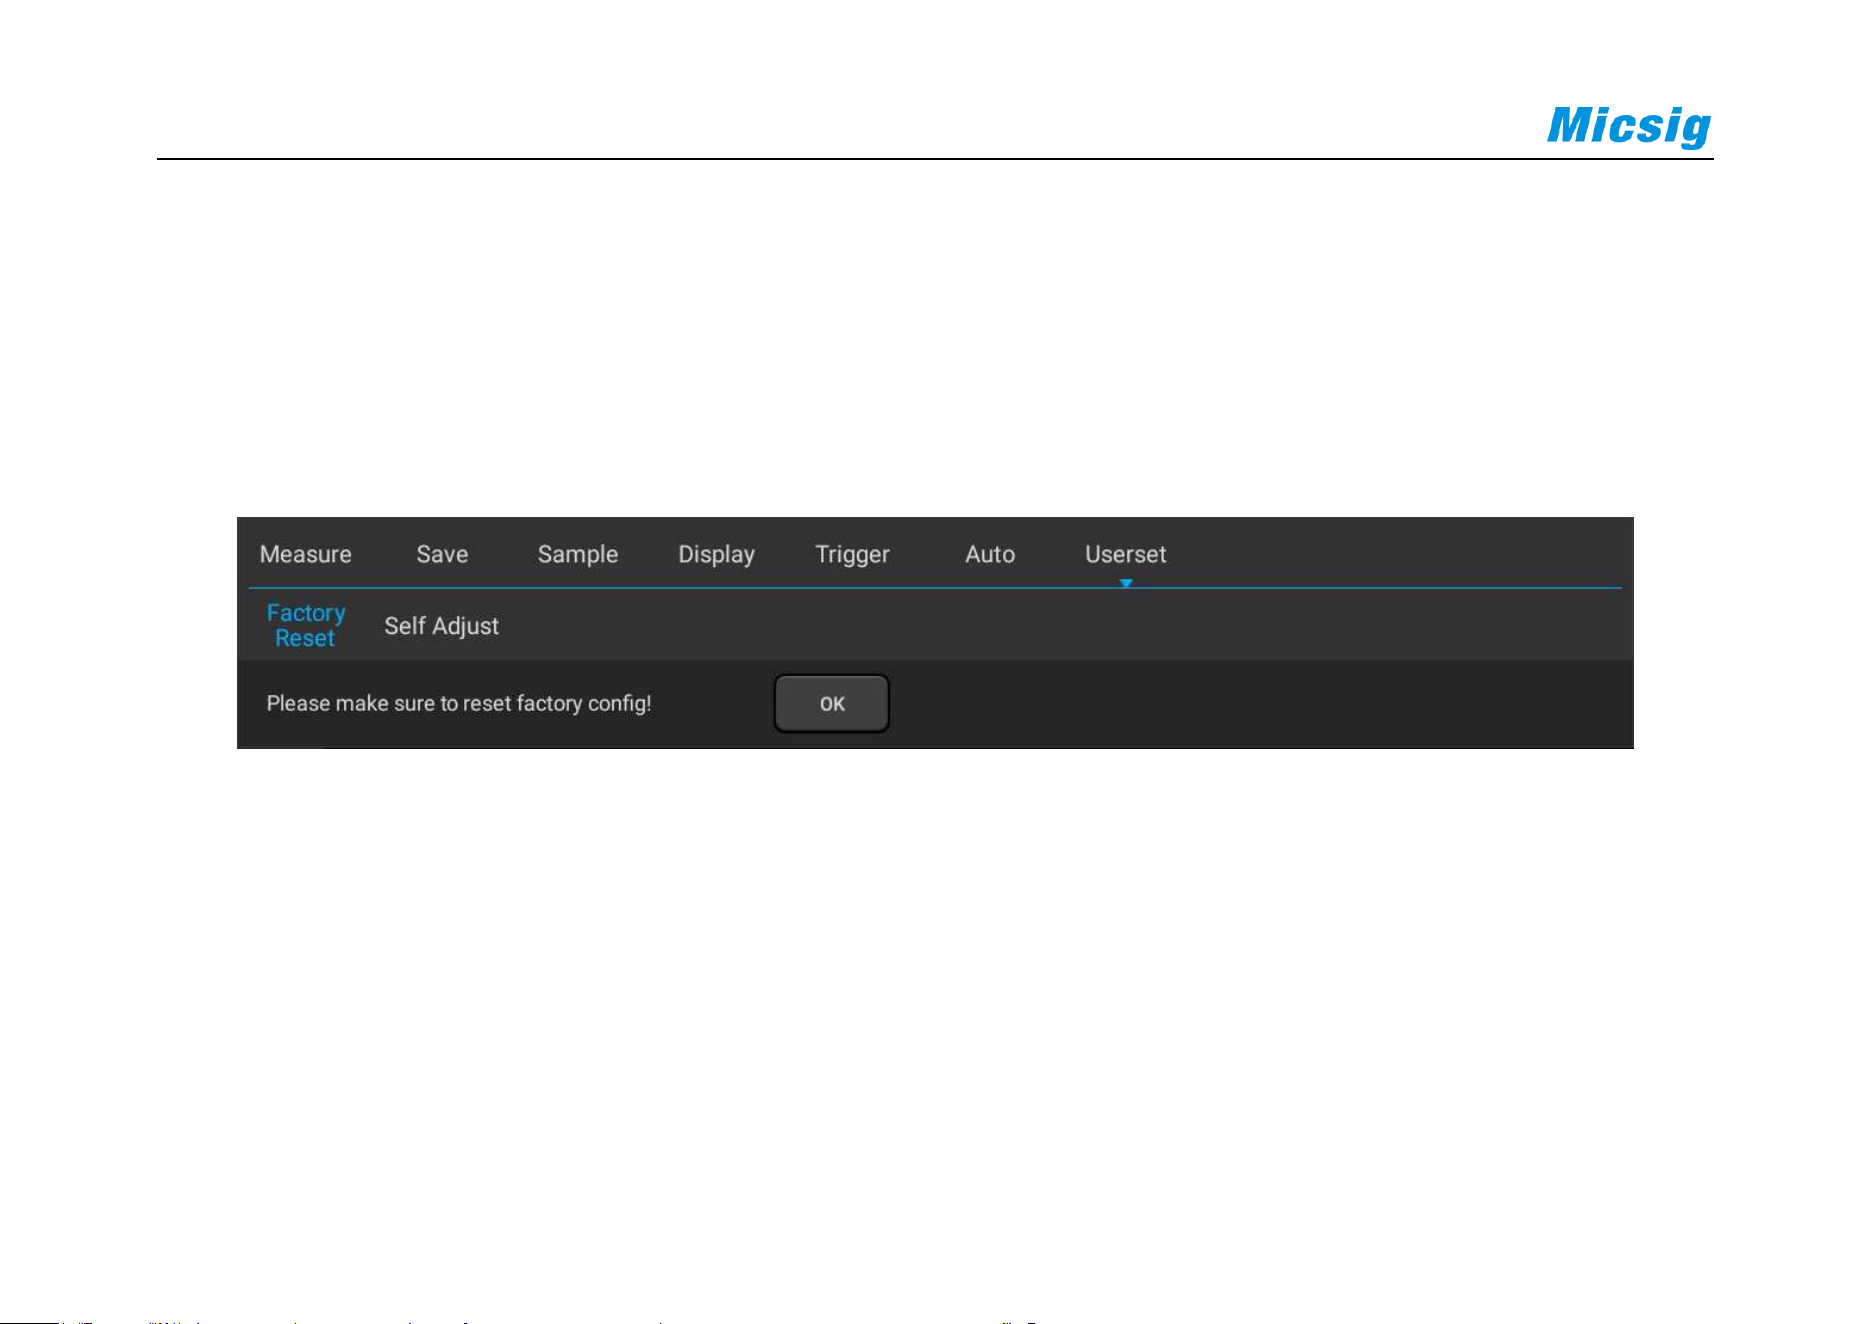
Task: Confirm factory reset with OK
Action: pos(832,703)
